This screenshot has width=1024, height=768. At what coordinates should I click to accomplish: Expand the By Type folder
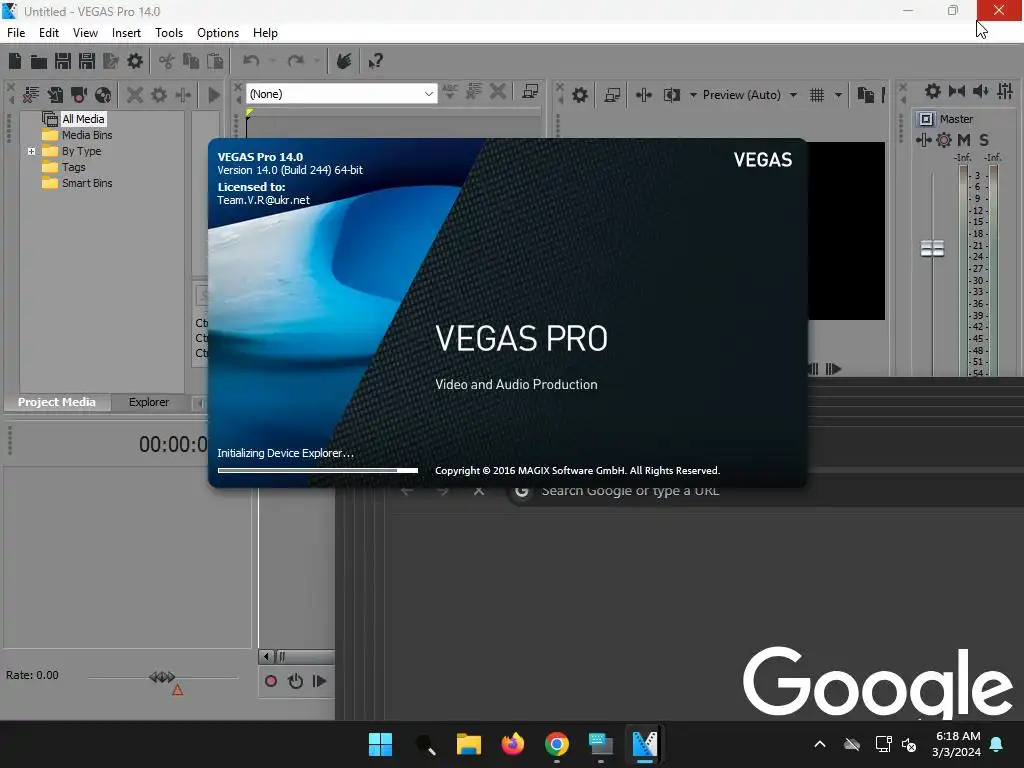coord(31,151)
